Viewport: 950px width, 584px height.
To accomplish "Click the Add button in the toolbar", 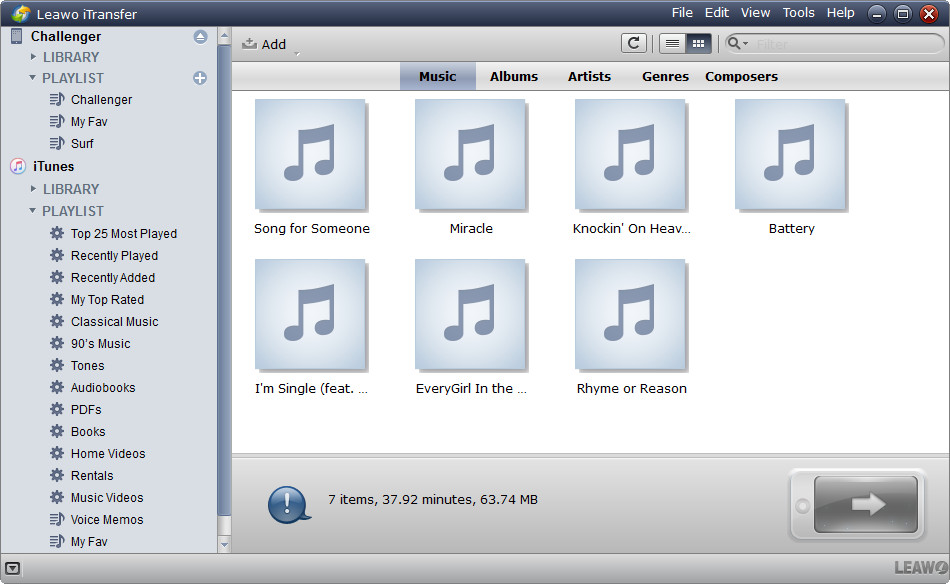I will pos(264,44).
